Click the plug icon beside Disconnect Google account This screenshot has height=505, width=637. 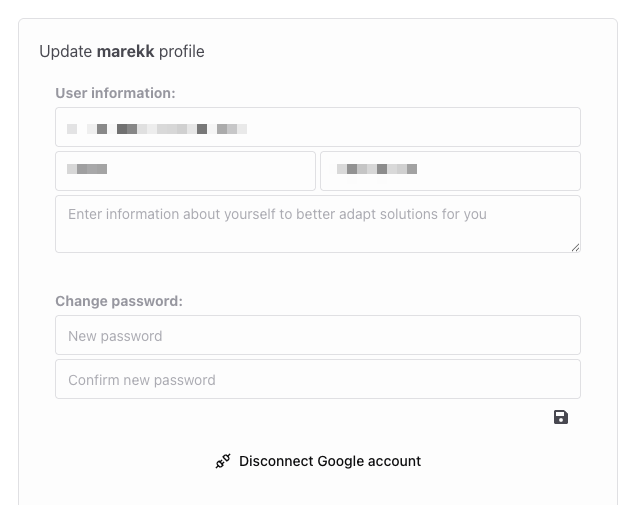(x=223, y=461)
